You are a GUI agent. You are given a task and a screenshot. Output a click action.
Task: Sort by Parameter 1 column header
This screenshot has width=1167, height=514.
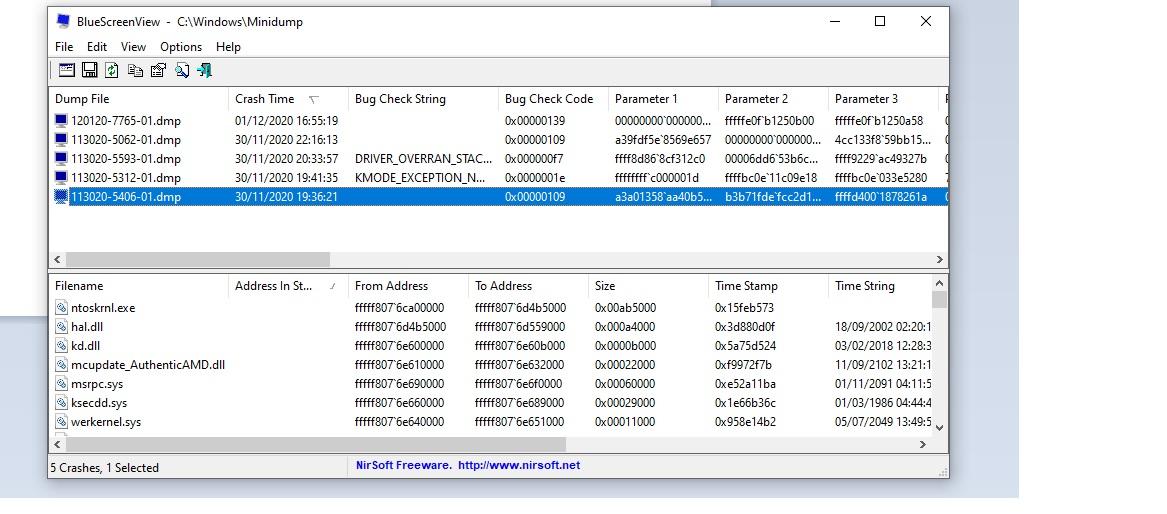[x=663, y=99]
